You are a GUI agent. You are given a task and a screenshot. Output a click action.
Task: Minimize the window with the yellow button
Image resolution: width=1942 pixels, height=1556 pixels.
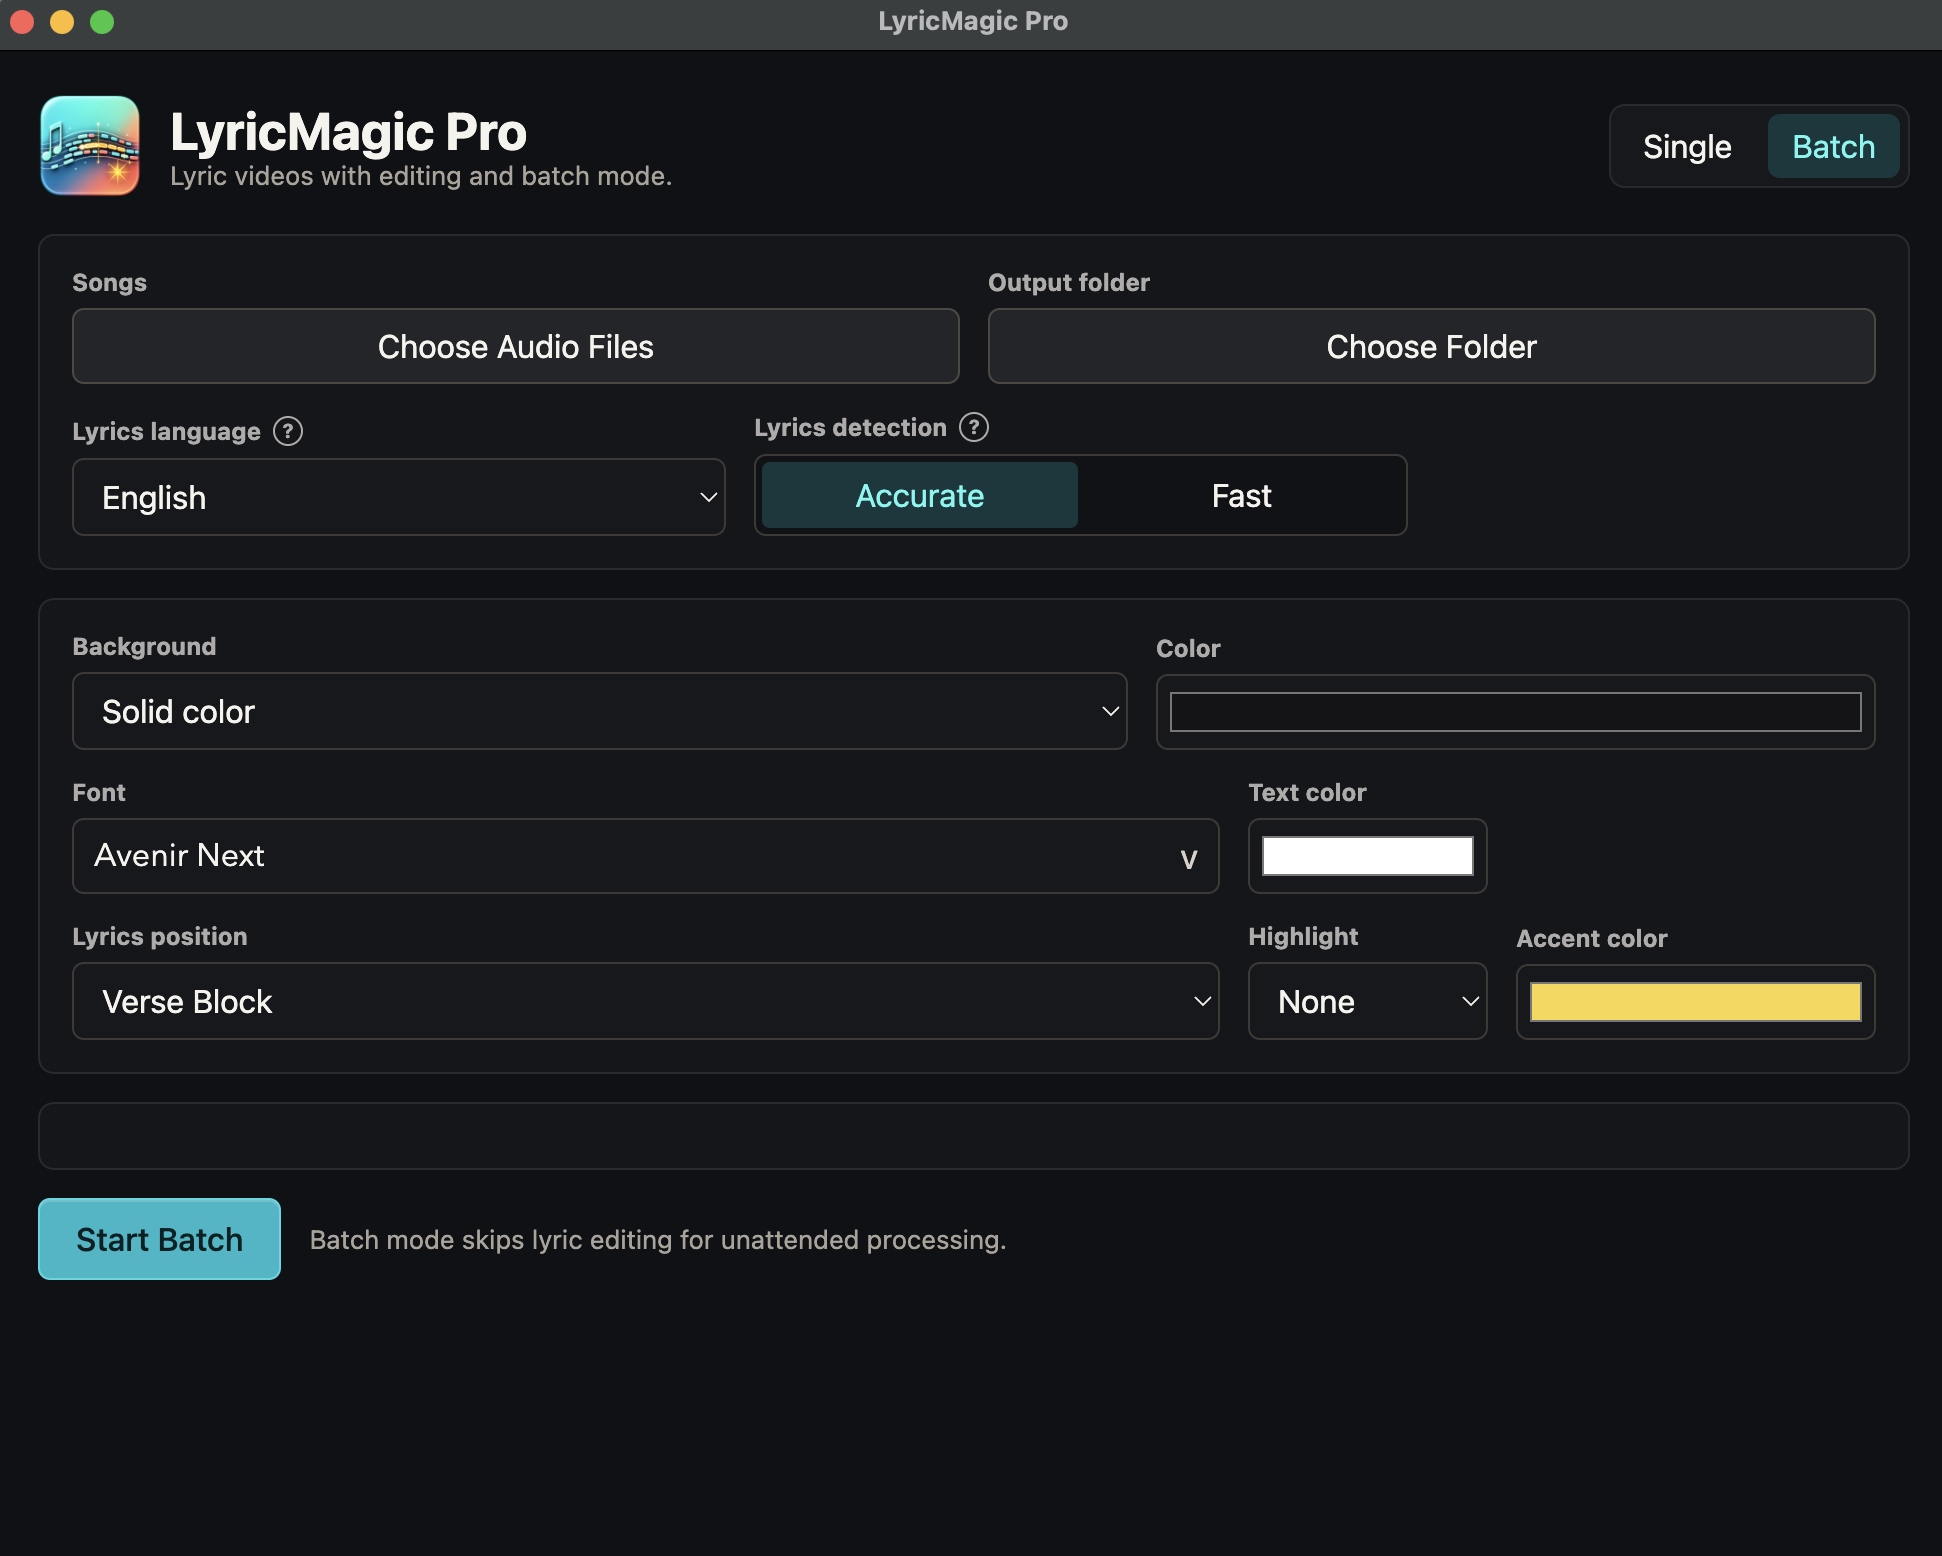62,21
